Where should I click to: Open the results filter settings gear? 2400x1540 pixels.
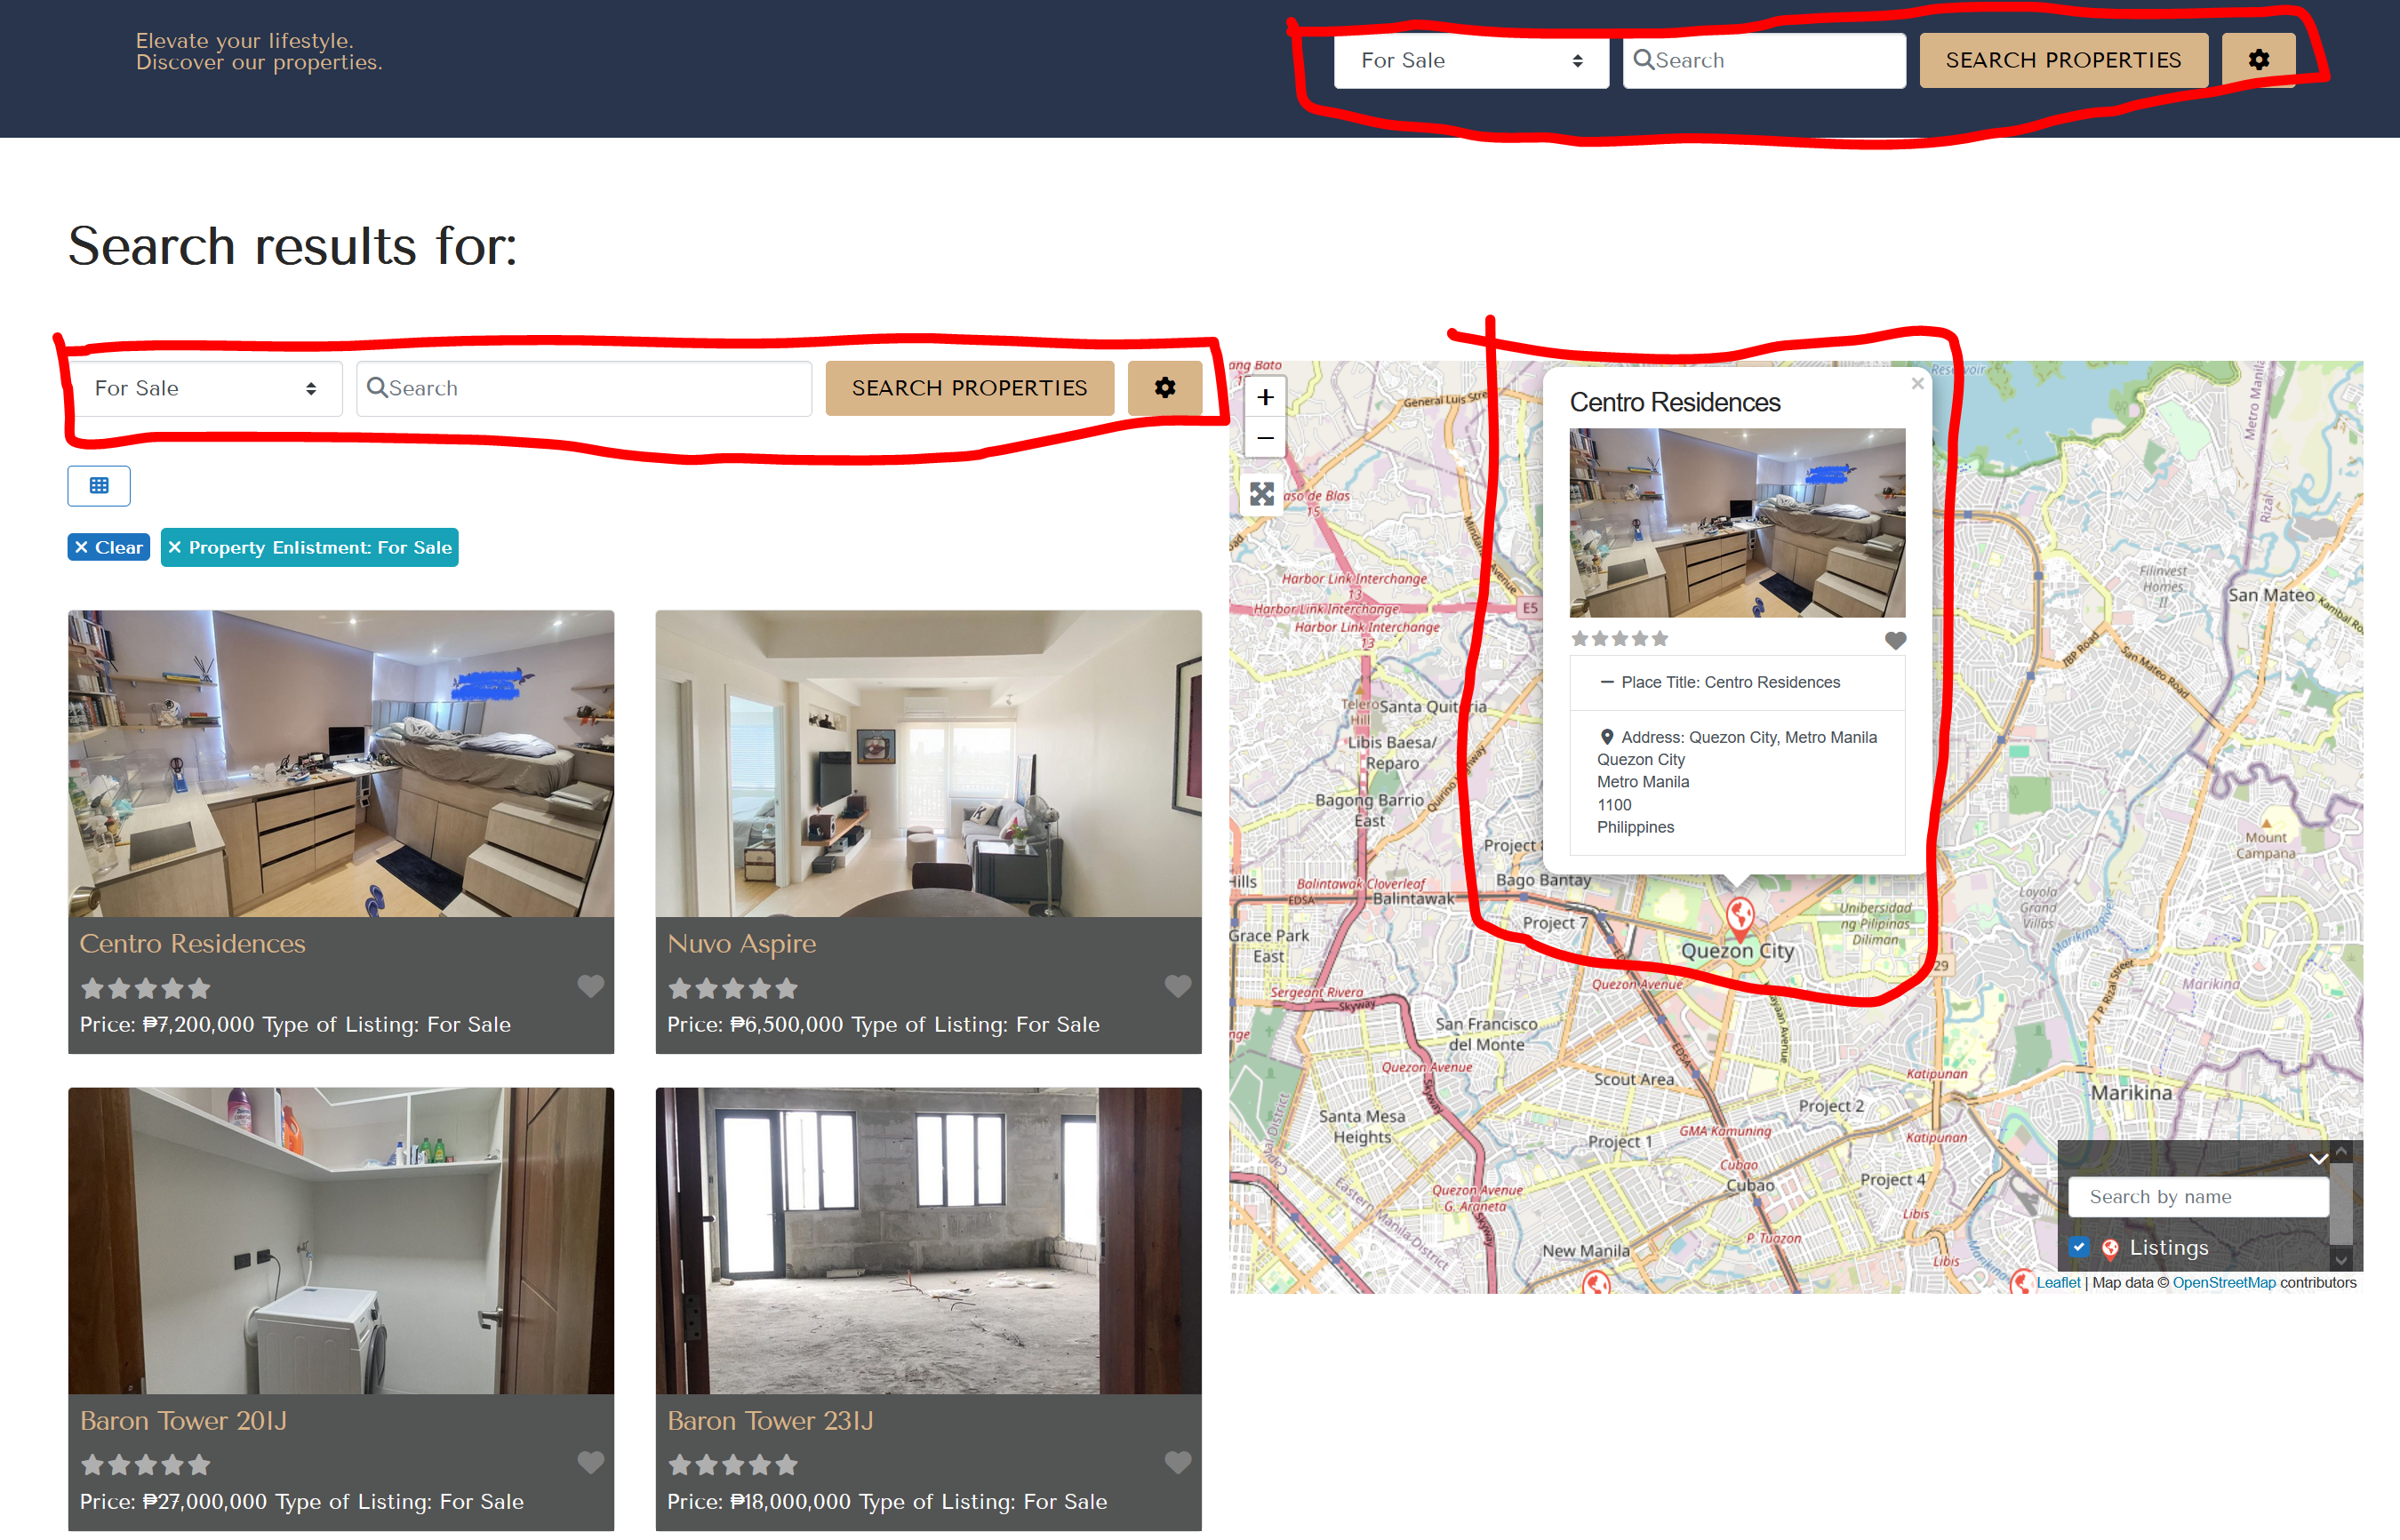tap(1165, 388)
